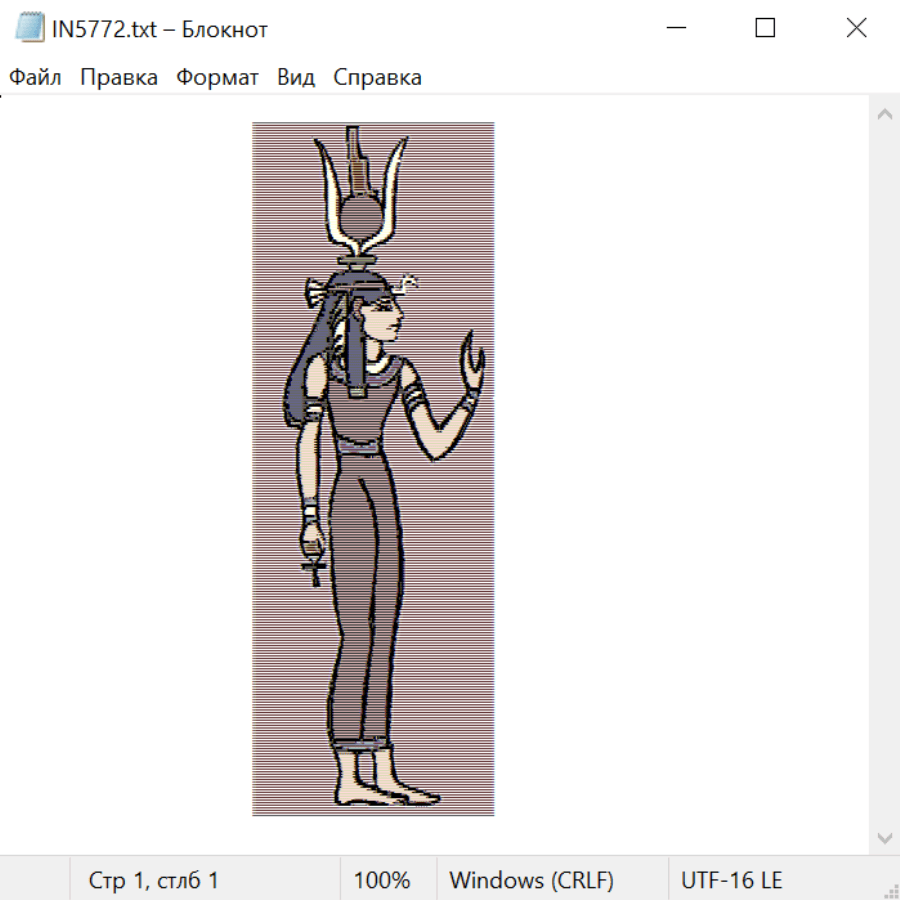Open the Правка menu
Screen dimensions: 900x900
coord(119,78)
